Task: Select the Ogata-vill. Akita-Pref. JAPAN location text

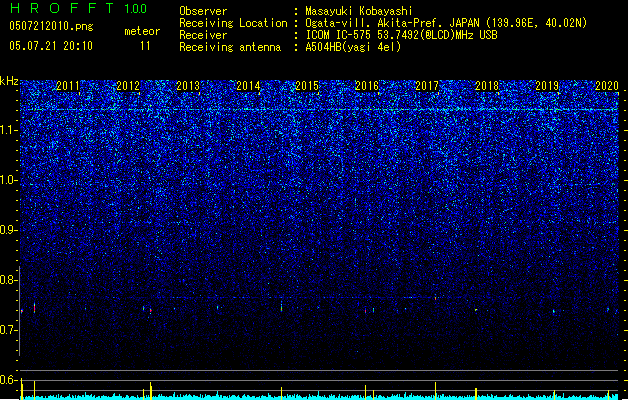Action: pyautogui.click(x=446, y=23)
